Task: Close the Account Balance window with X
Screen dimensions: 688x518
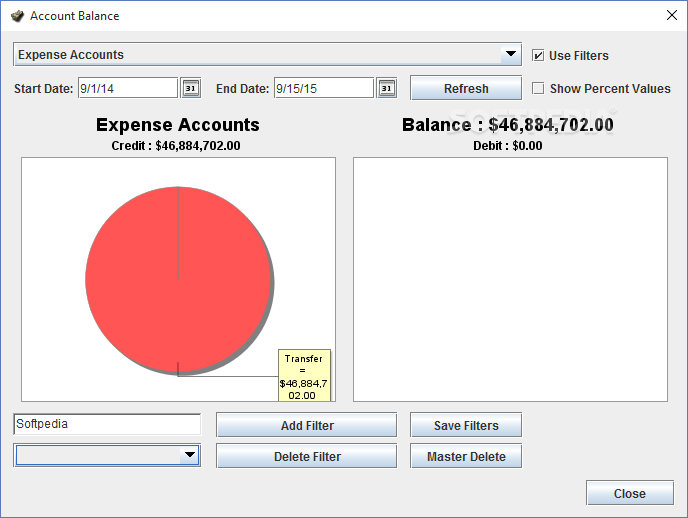Action: [x=671, y=15]
